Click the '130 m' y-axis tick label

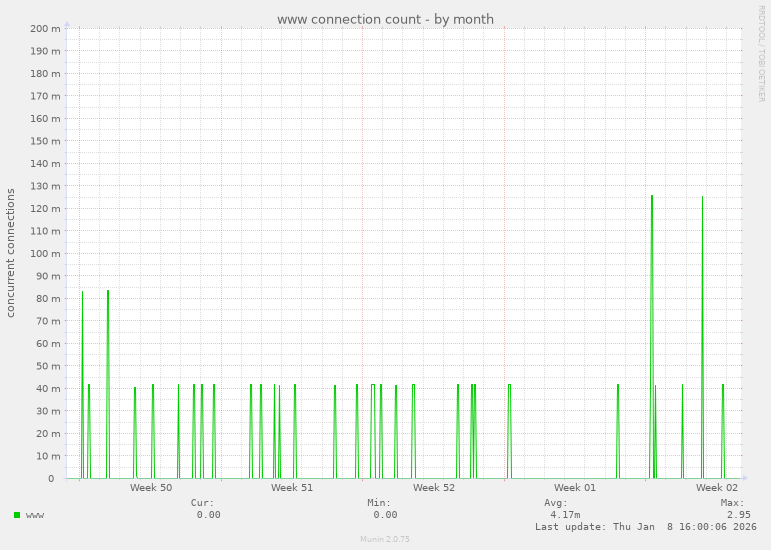[45, 186]
